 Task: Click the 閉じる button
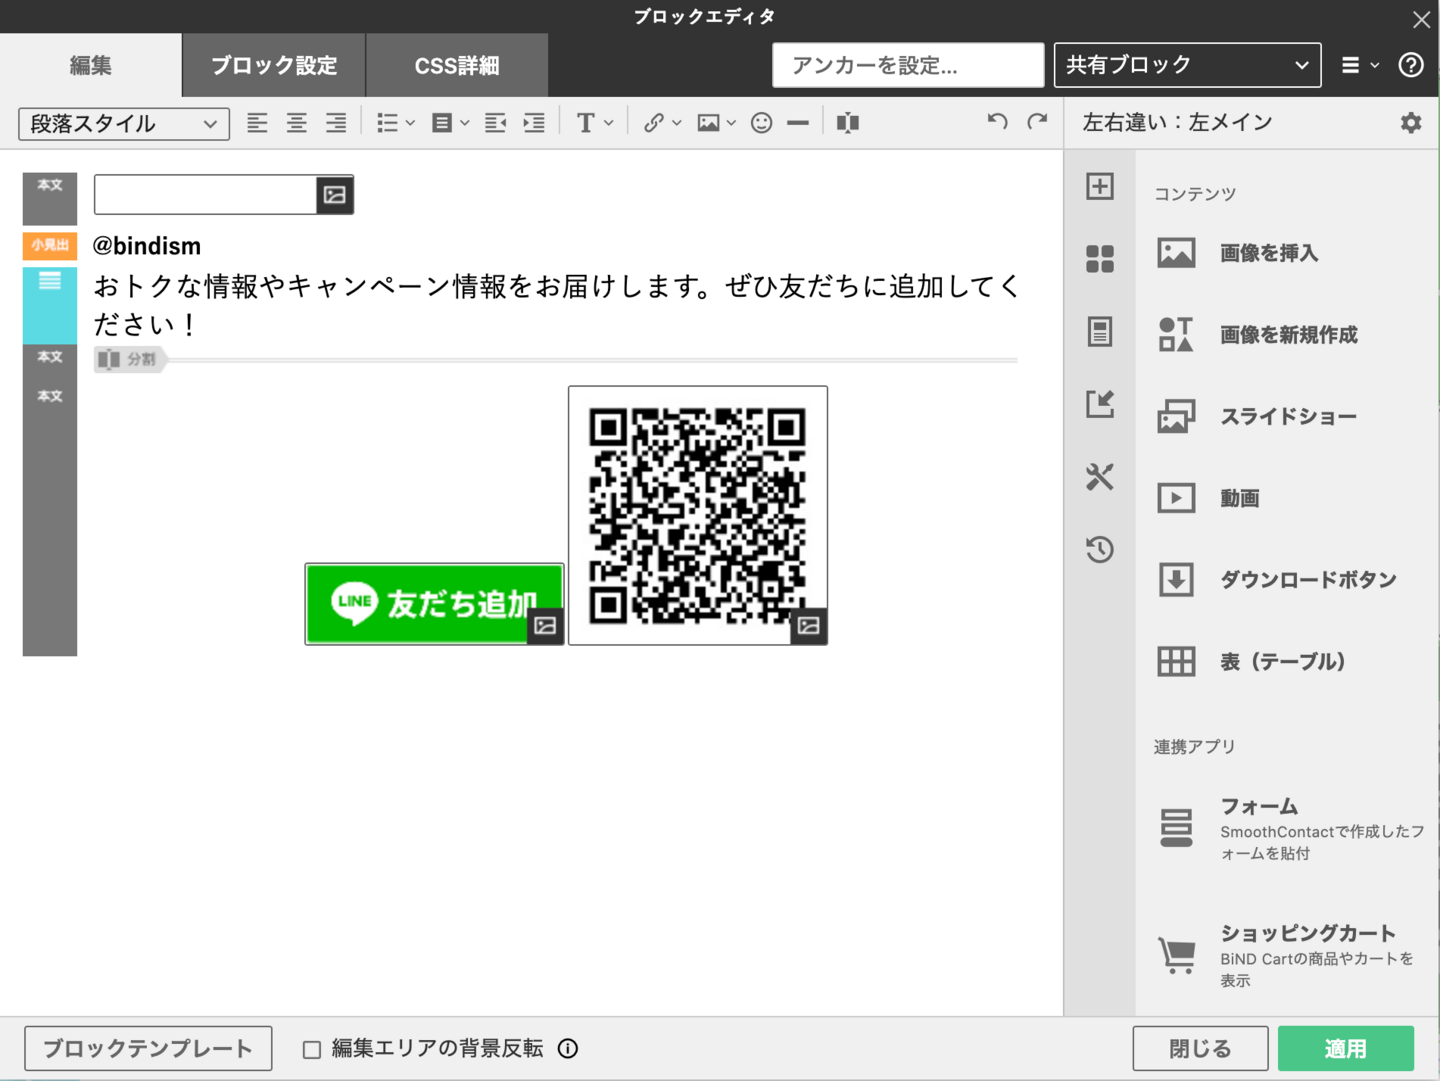1200,1049
